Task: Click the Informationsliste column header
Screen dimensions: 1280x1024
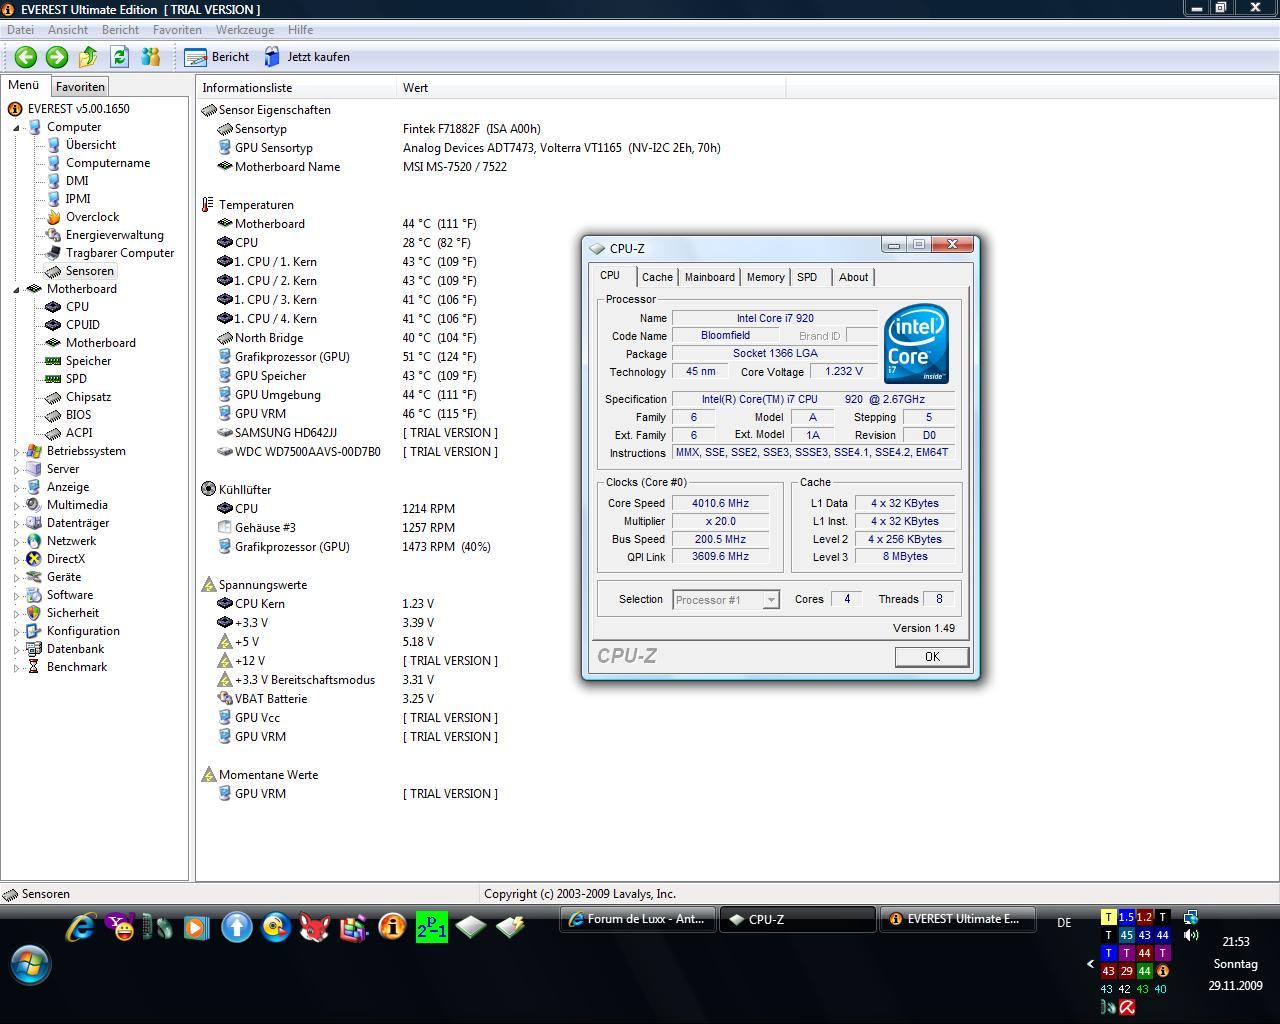Action: click(x=296, y=88)
